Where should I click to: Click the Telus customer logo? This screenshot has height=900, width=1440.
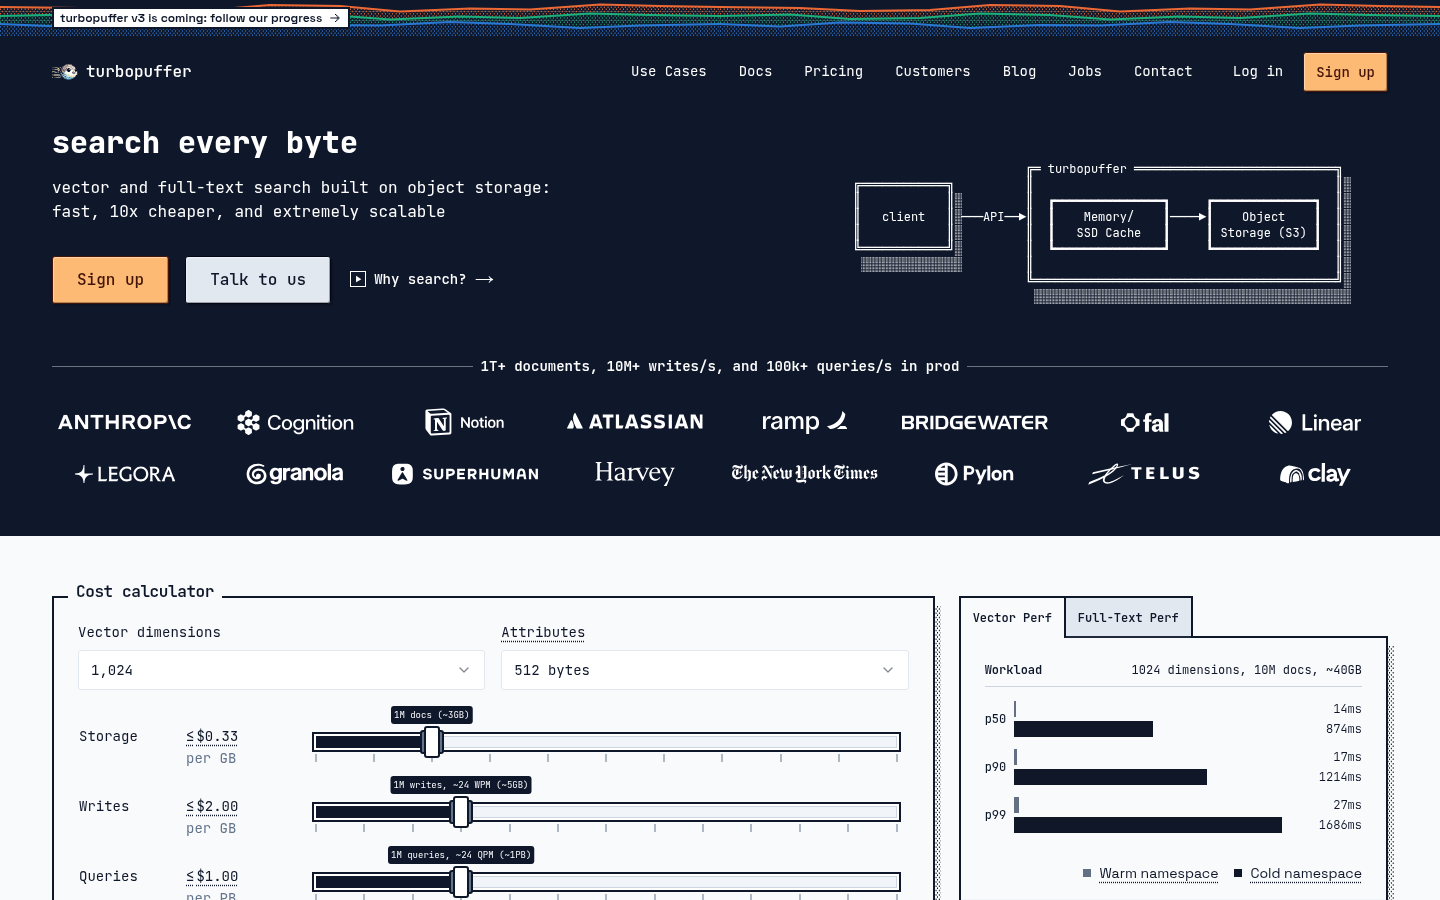[x=1145, y=474]
